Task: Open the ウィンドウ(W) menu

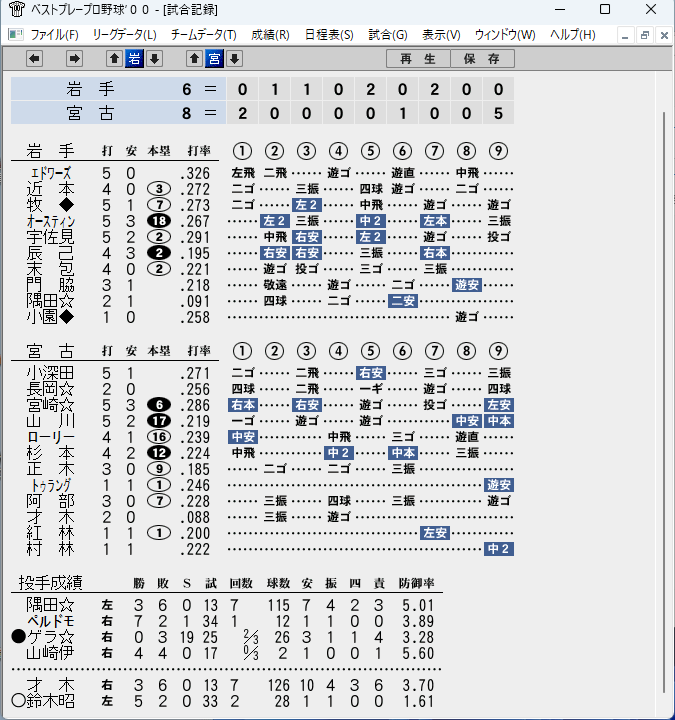Action: coord(505,35)
